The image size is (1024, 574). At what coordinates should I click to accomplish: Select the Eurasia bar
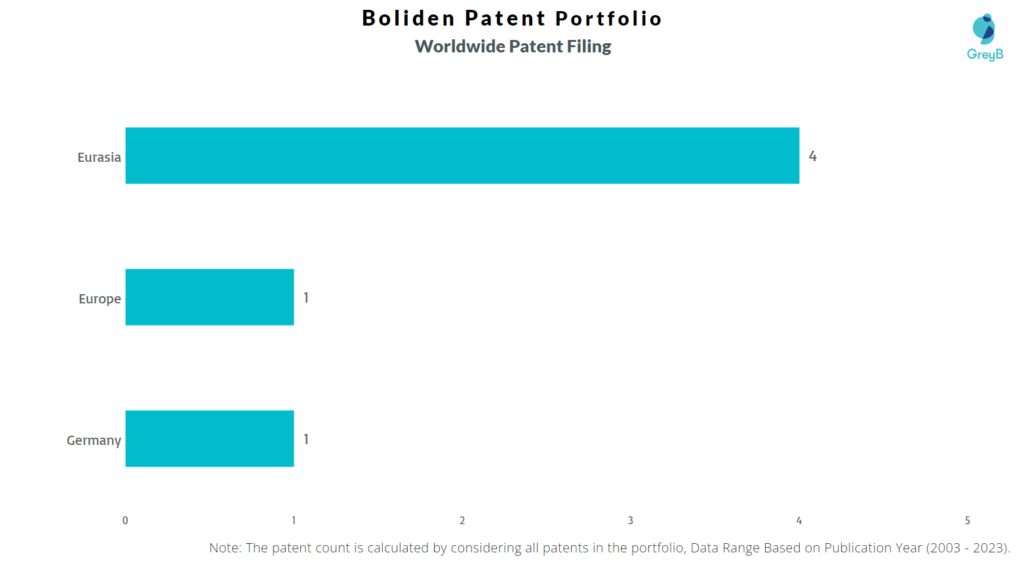point(462,155)
